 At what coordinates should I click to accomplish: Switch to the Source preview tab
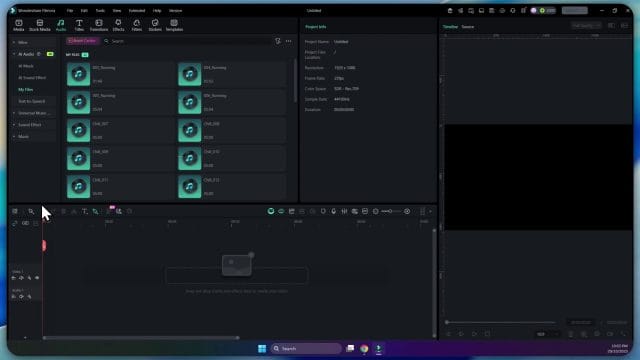pyautogui.click(x=468, y=27)
